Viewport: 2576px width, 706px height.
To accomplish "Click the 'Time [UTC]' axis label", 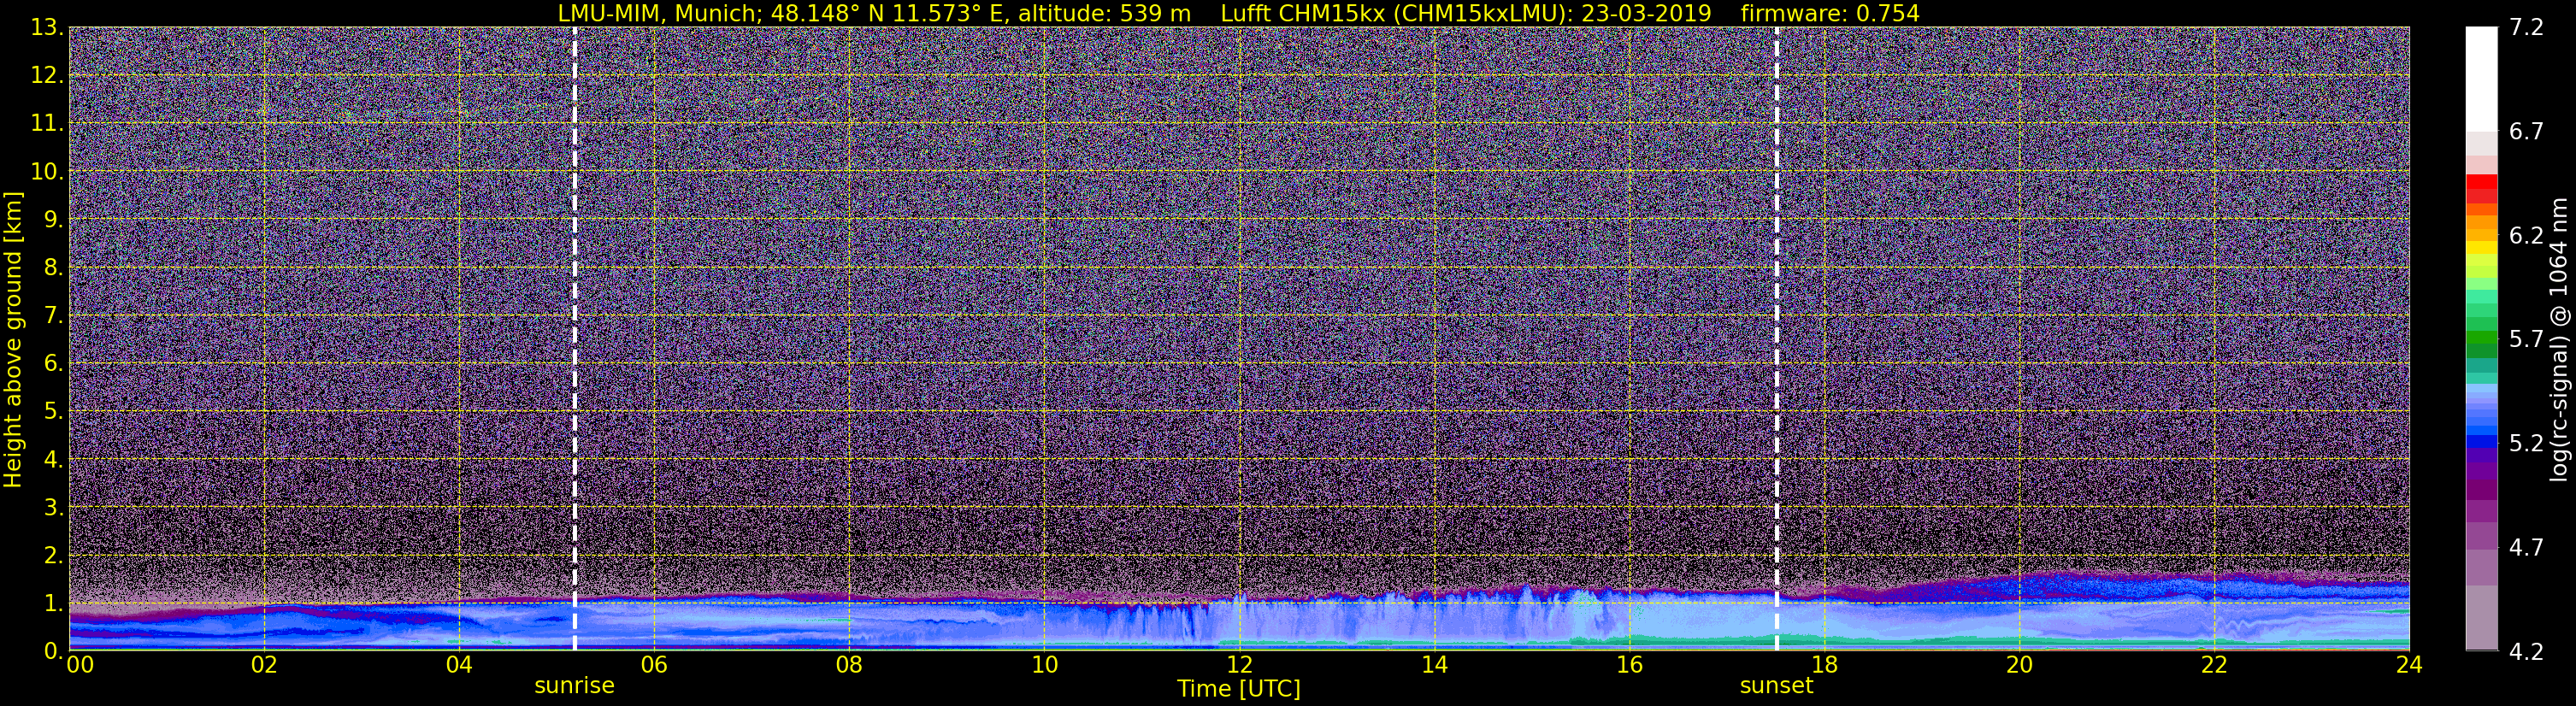I will pyautogui.click(x=1239, y=689).
